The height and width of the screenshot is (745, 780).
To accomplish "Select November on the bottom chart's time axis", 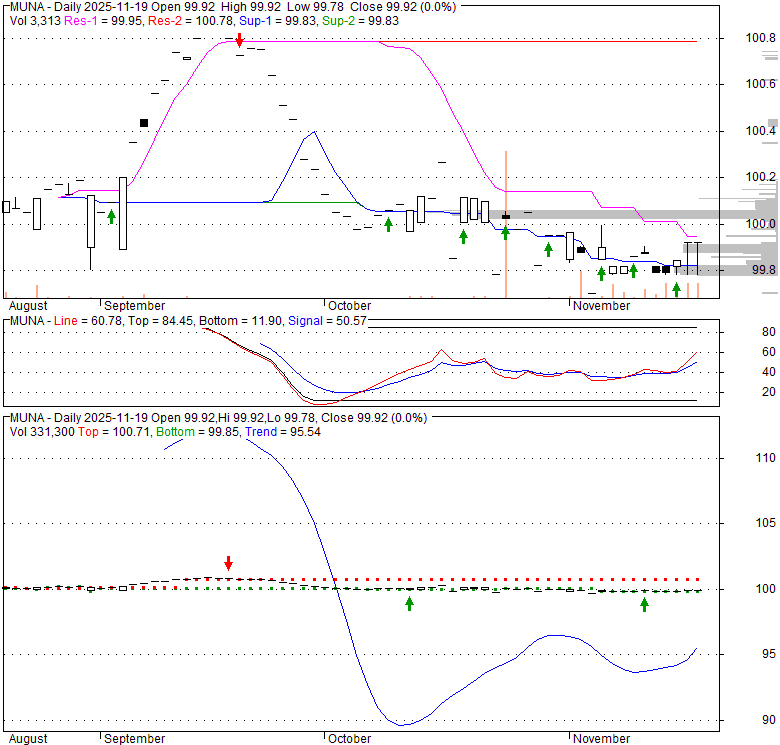I will click(x=602, y=738).
